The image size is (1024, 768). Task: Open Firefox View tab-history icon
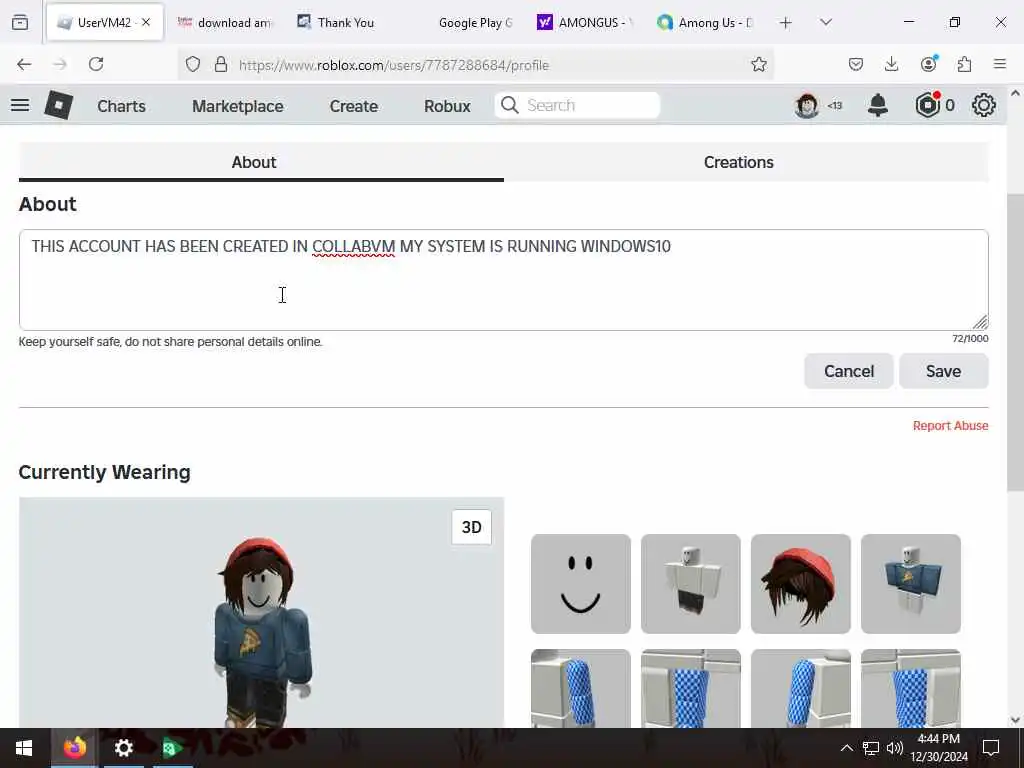[x=20, y=23]
